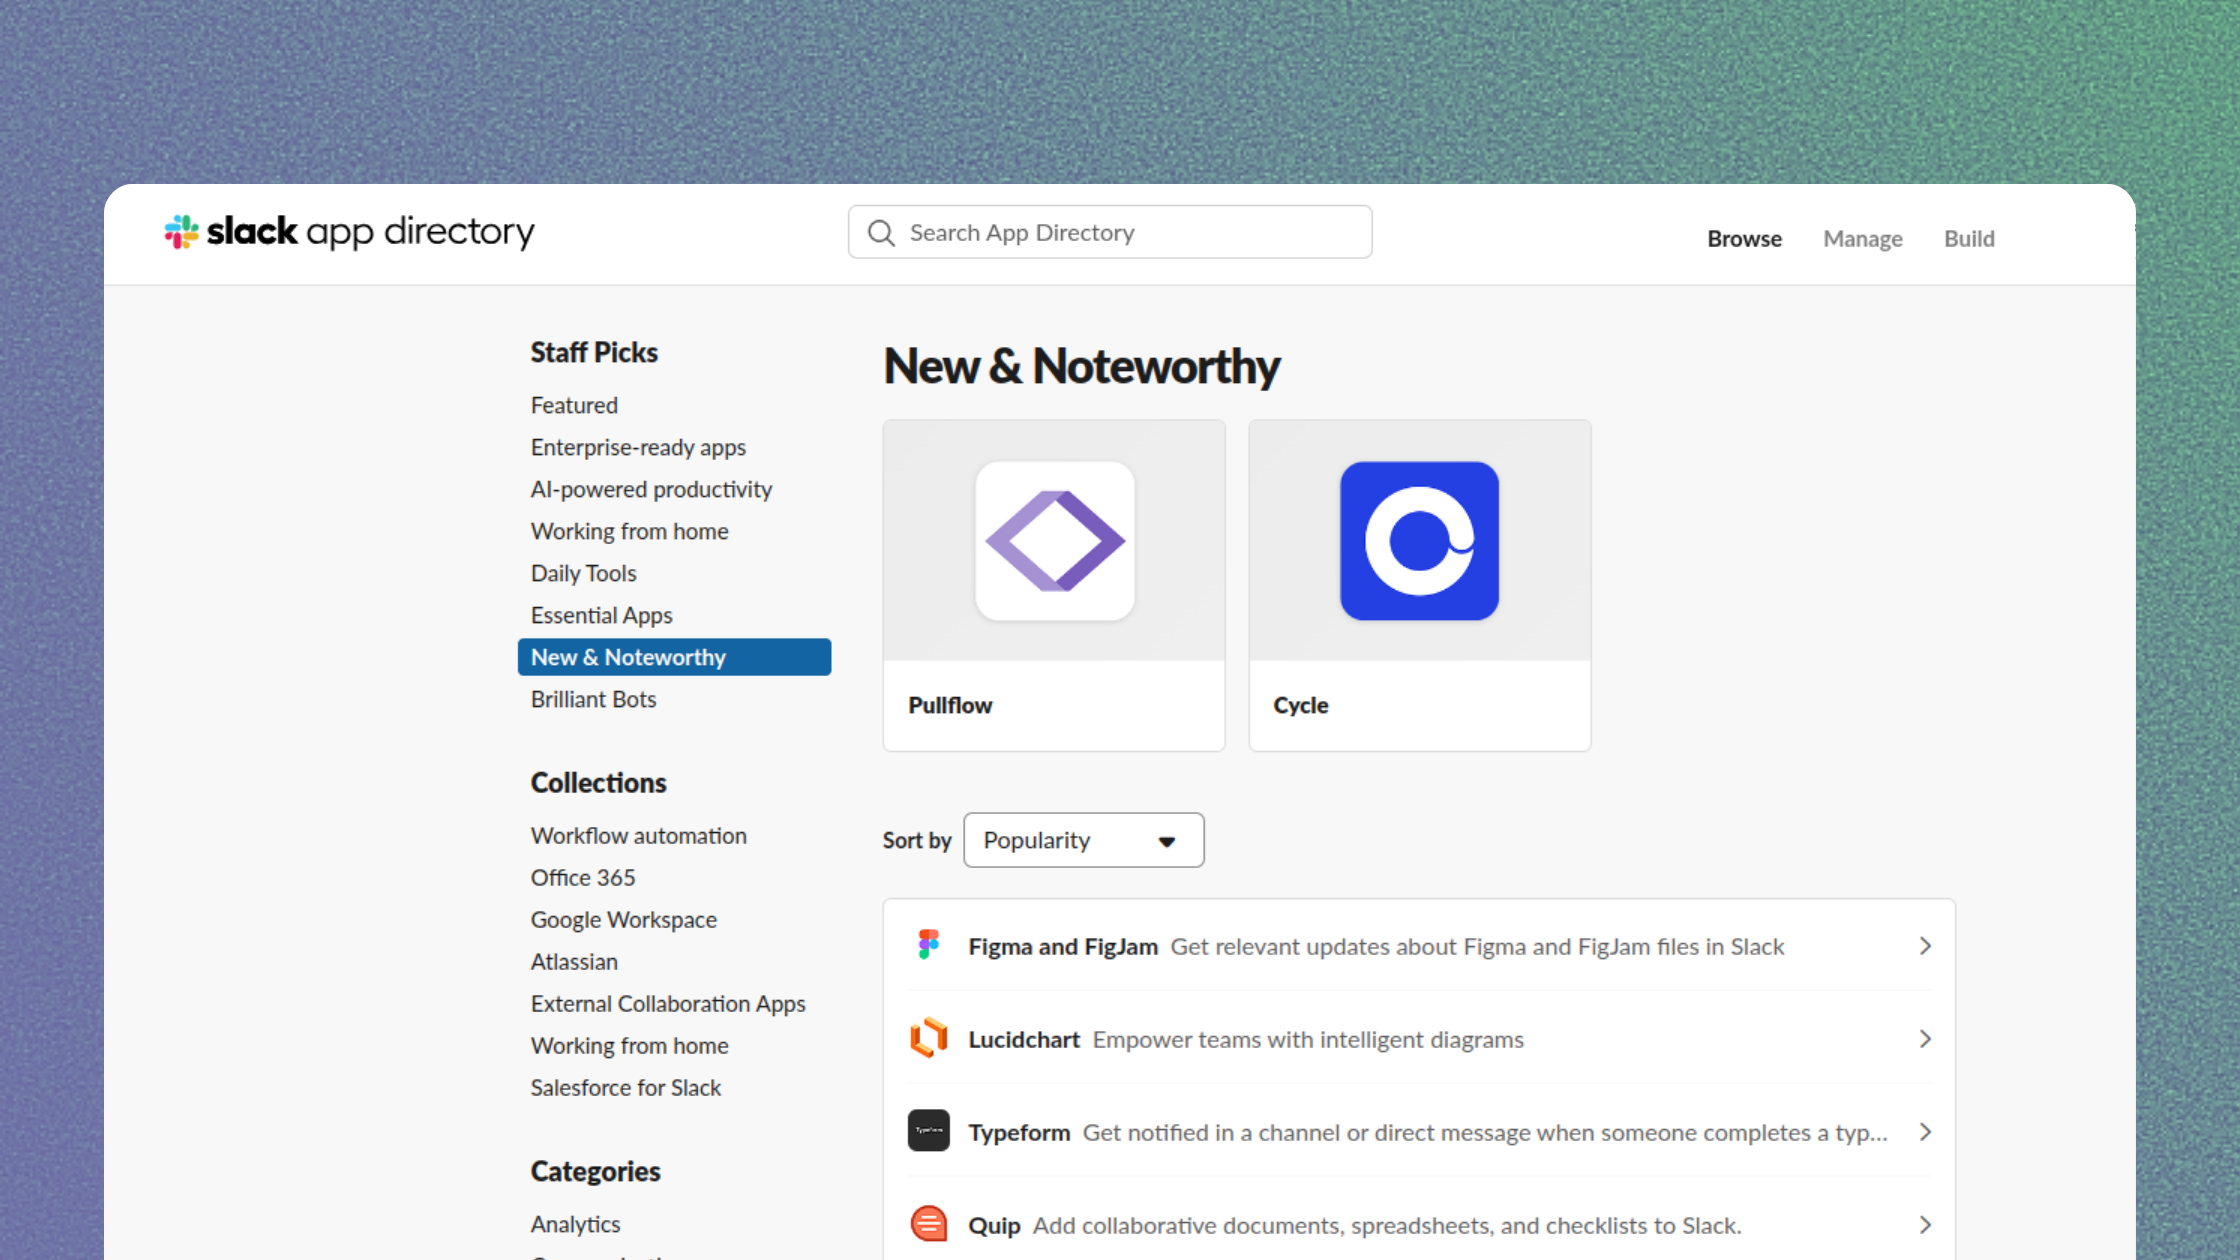Click the Pullflow card title
2240x1260 pixels.
[x=950, y=705]
